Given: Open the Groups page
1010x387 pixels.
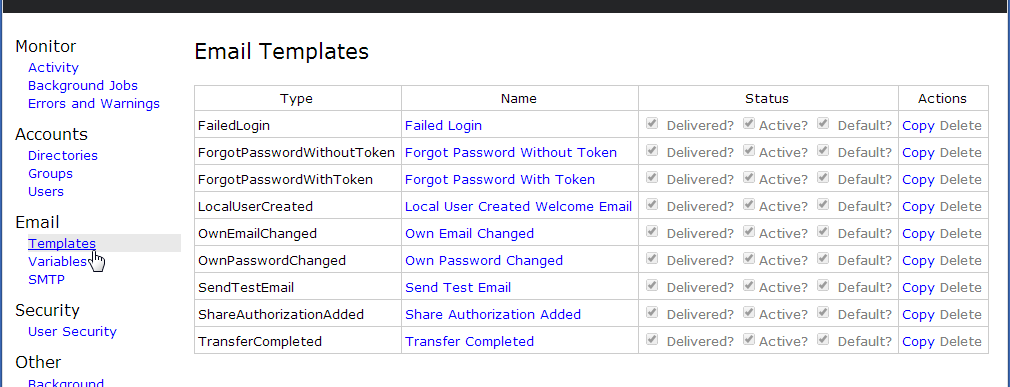Looking at the screenshot, I should (50, 174).
